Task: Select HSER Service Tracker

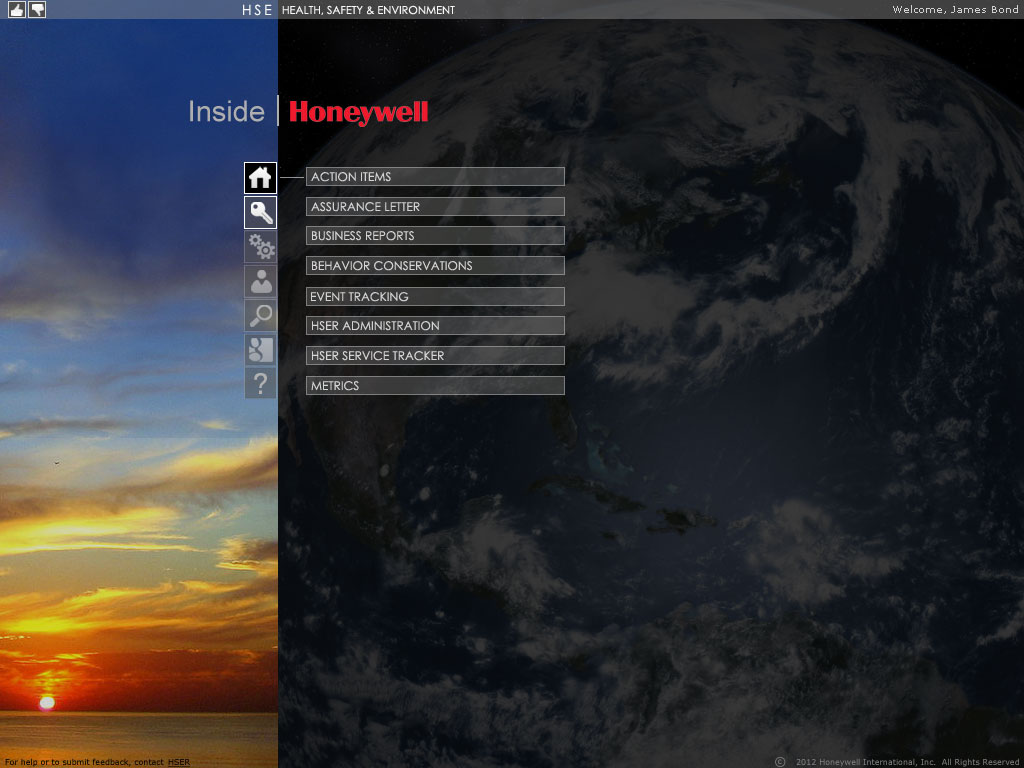Action: pos(435,356)
